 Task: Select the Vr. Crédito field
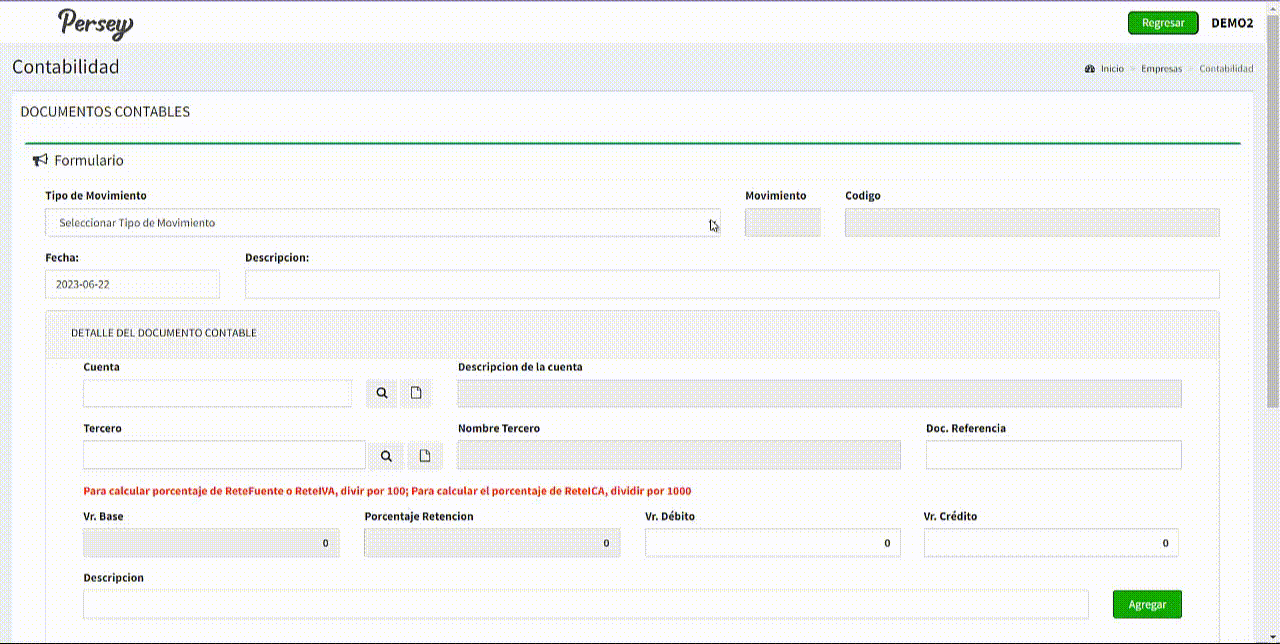coord(1050,543)
